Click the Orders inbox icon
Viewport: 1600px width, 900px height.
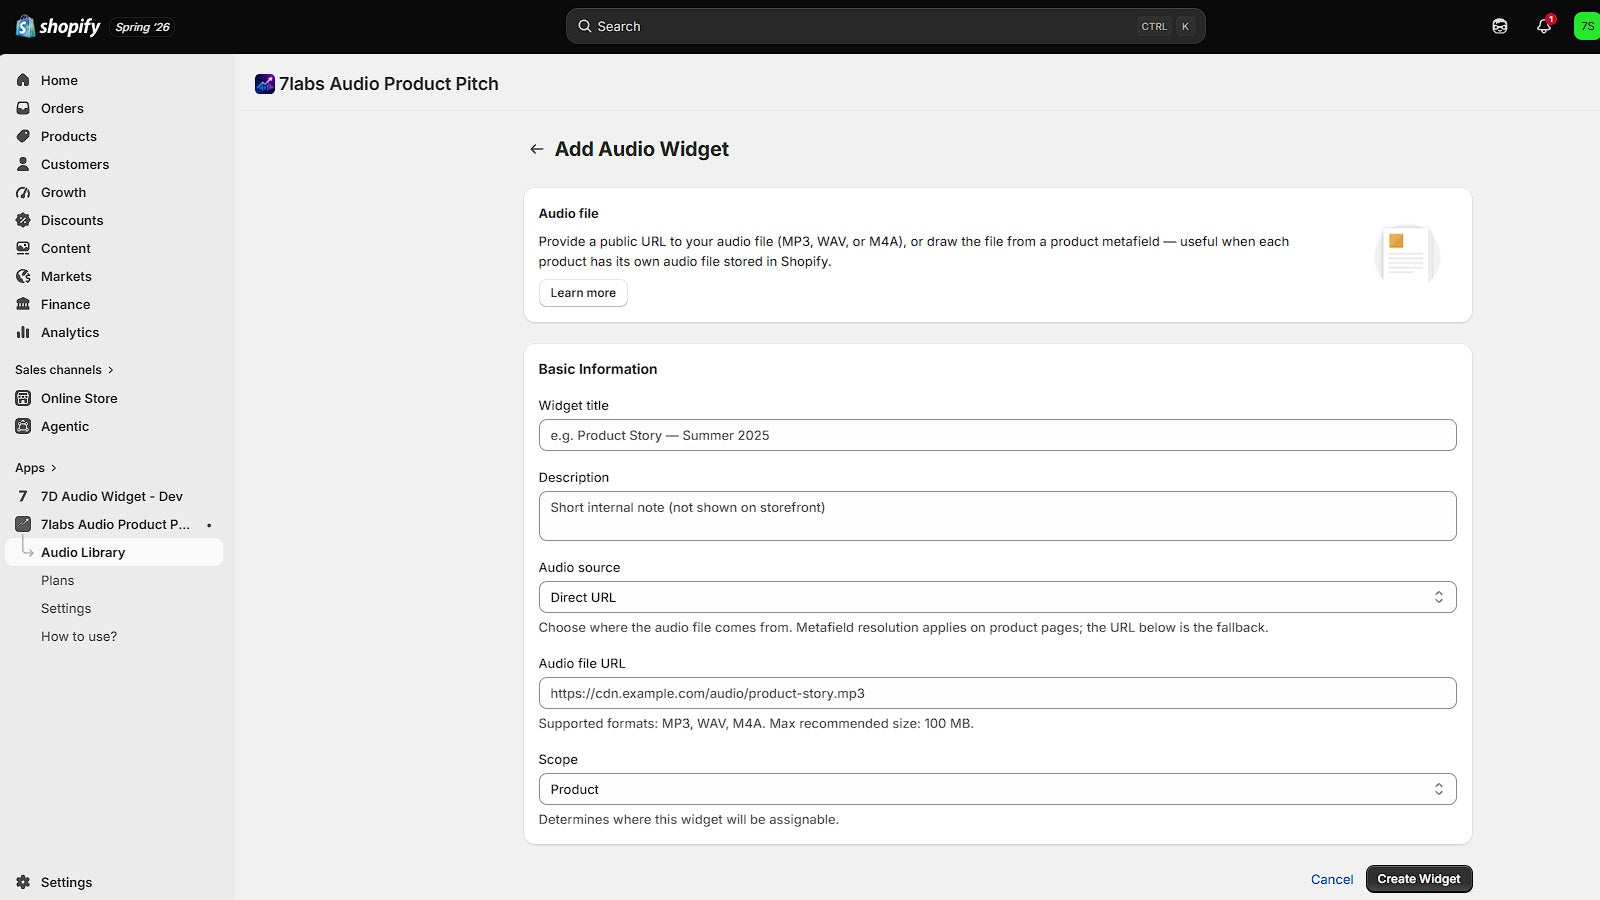23,108
